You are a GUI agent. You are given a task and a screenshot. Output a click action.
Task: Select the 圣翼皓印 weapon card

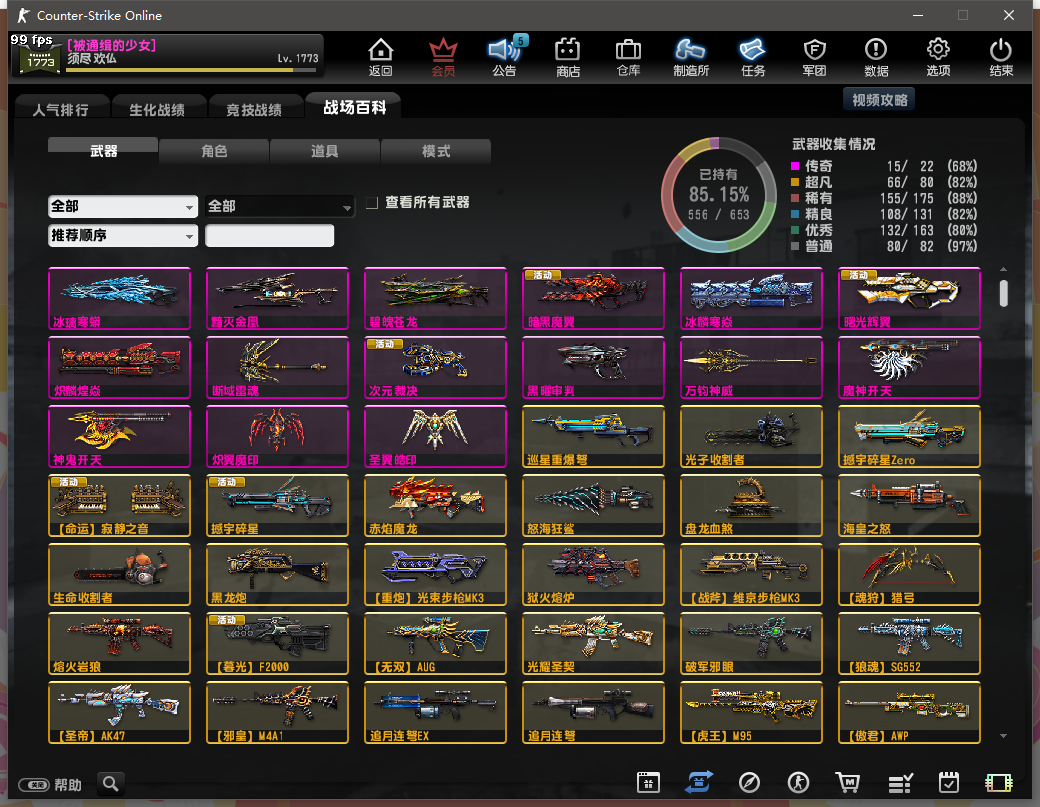pos(435,436)
